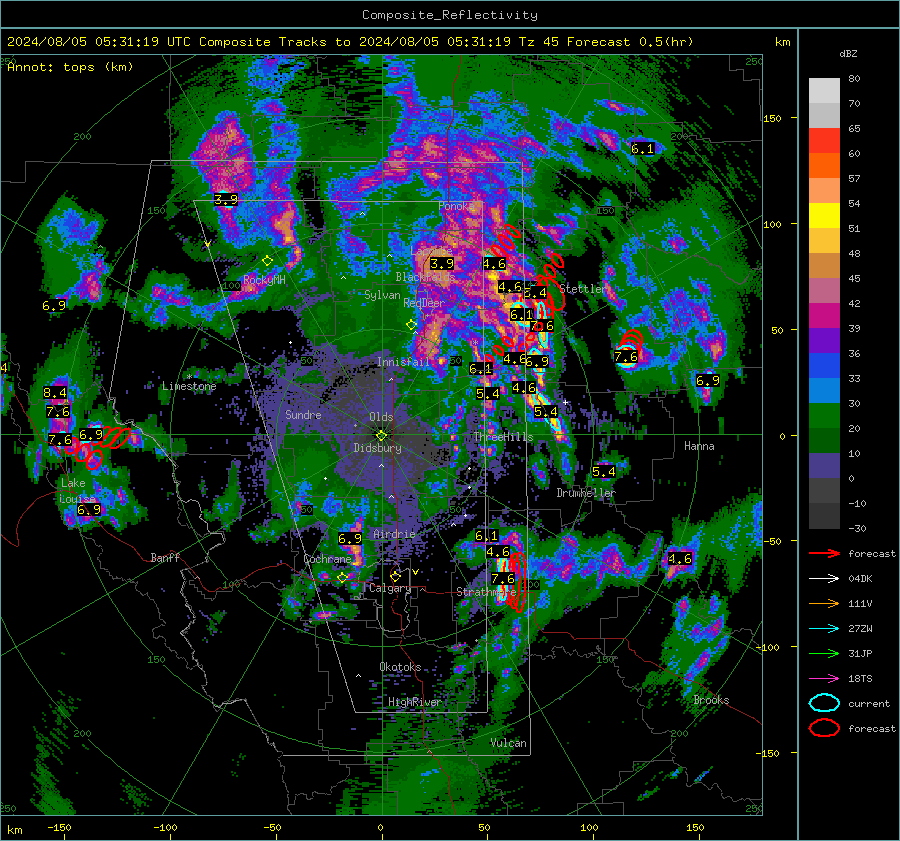
Task: Click the Lacombe city label
Action: pyautogui.click(x=431, y=251)
